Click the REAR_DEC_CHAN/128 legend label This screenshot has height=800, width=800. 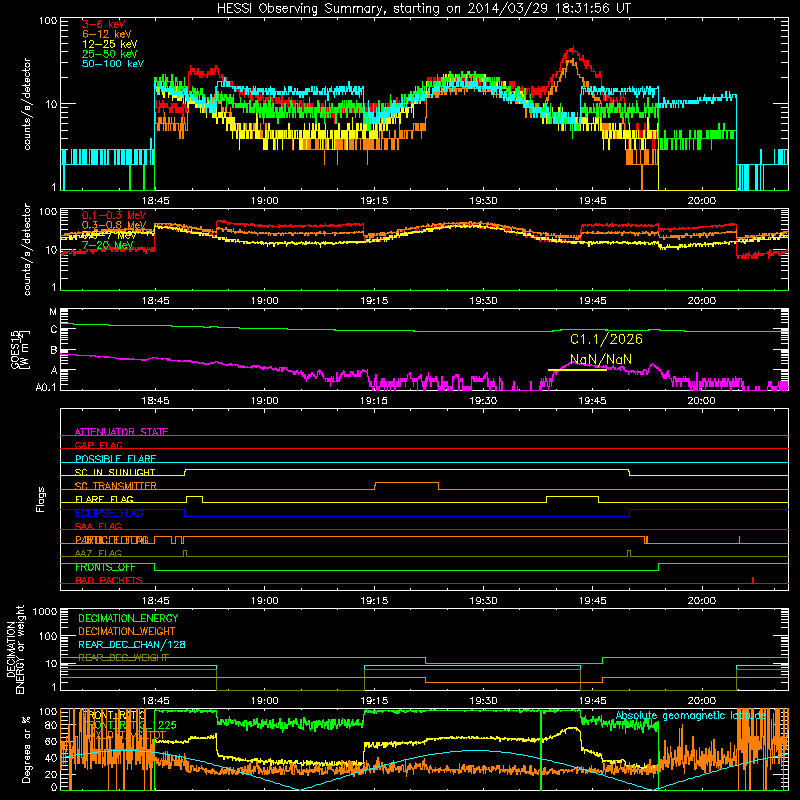tap(132, 644)
